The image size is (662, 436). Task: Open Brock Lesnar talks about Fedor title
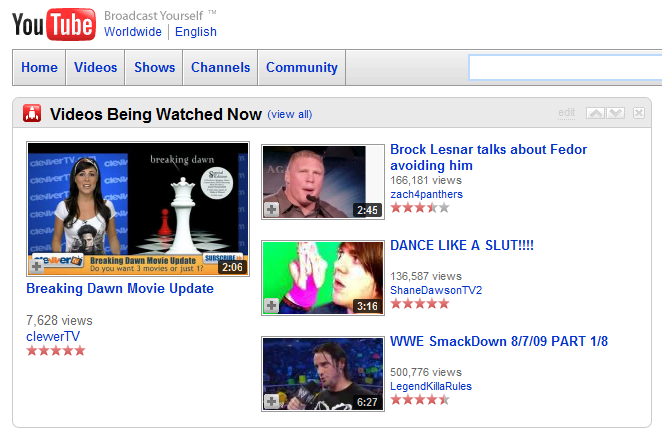488,157
